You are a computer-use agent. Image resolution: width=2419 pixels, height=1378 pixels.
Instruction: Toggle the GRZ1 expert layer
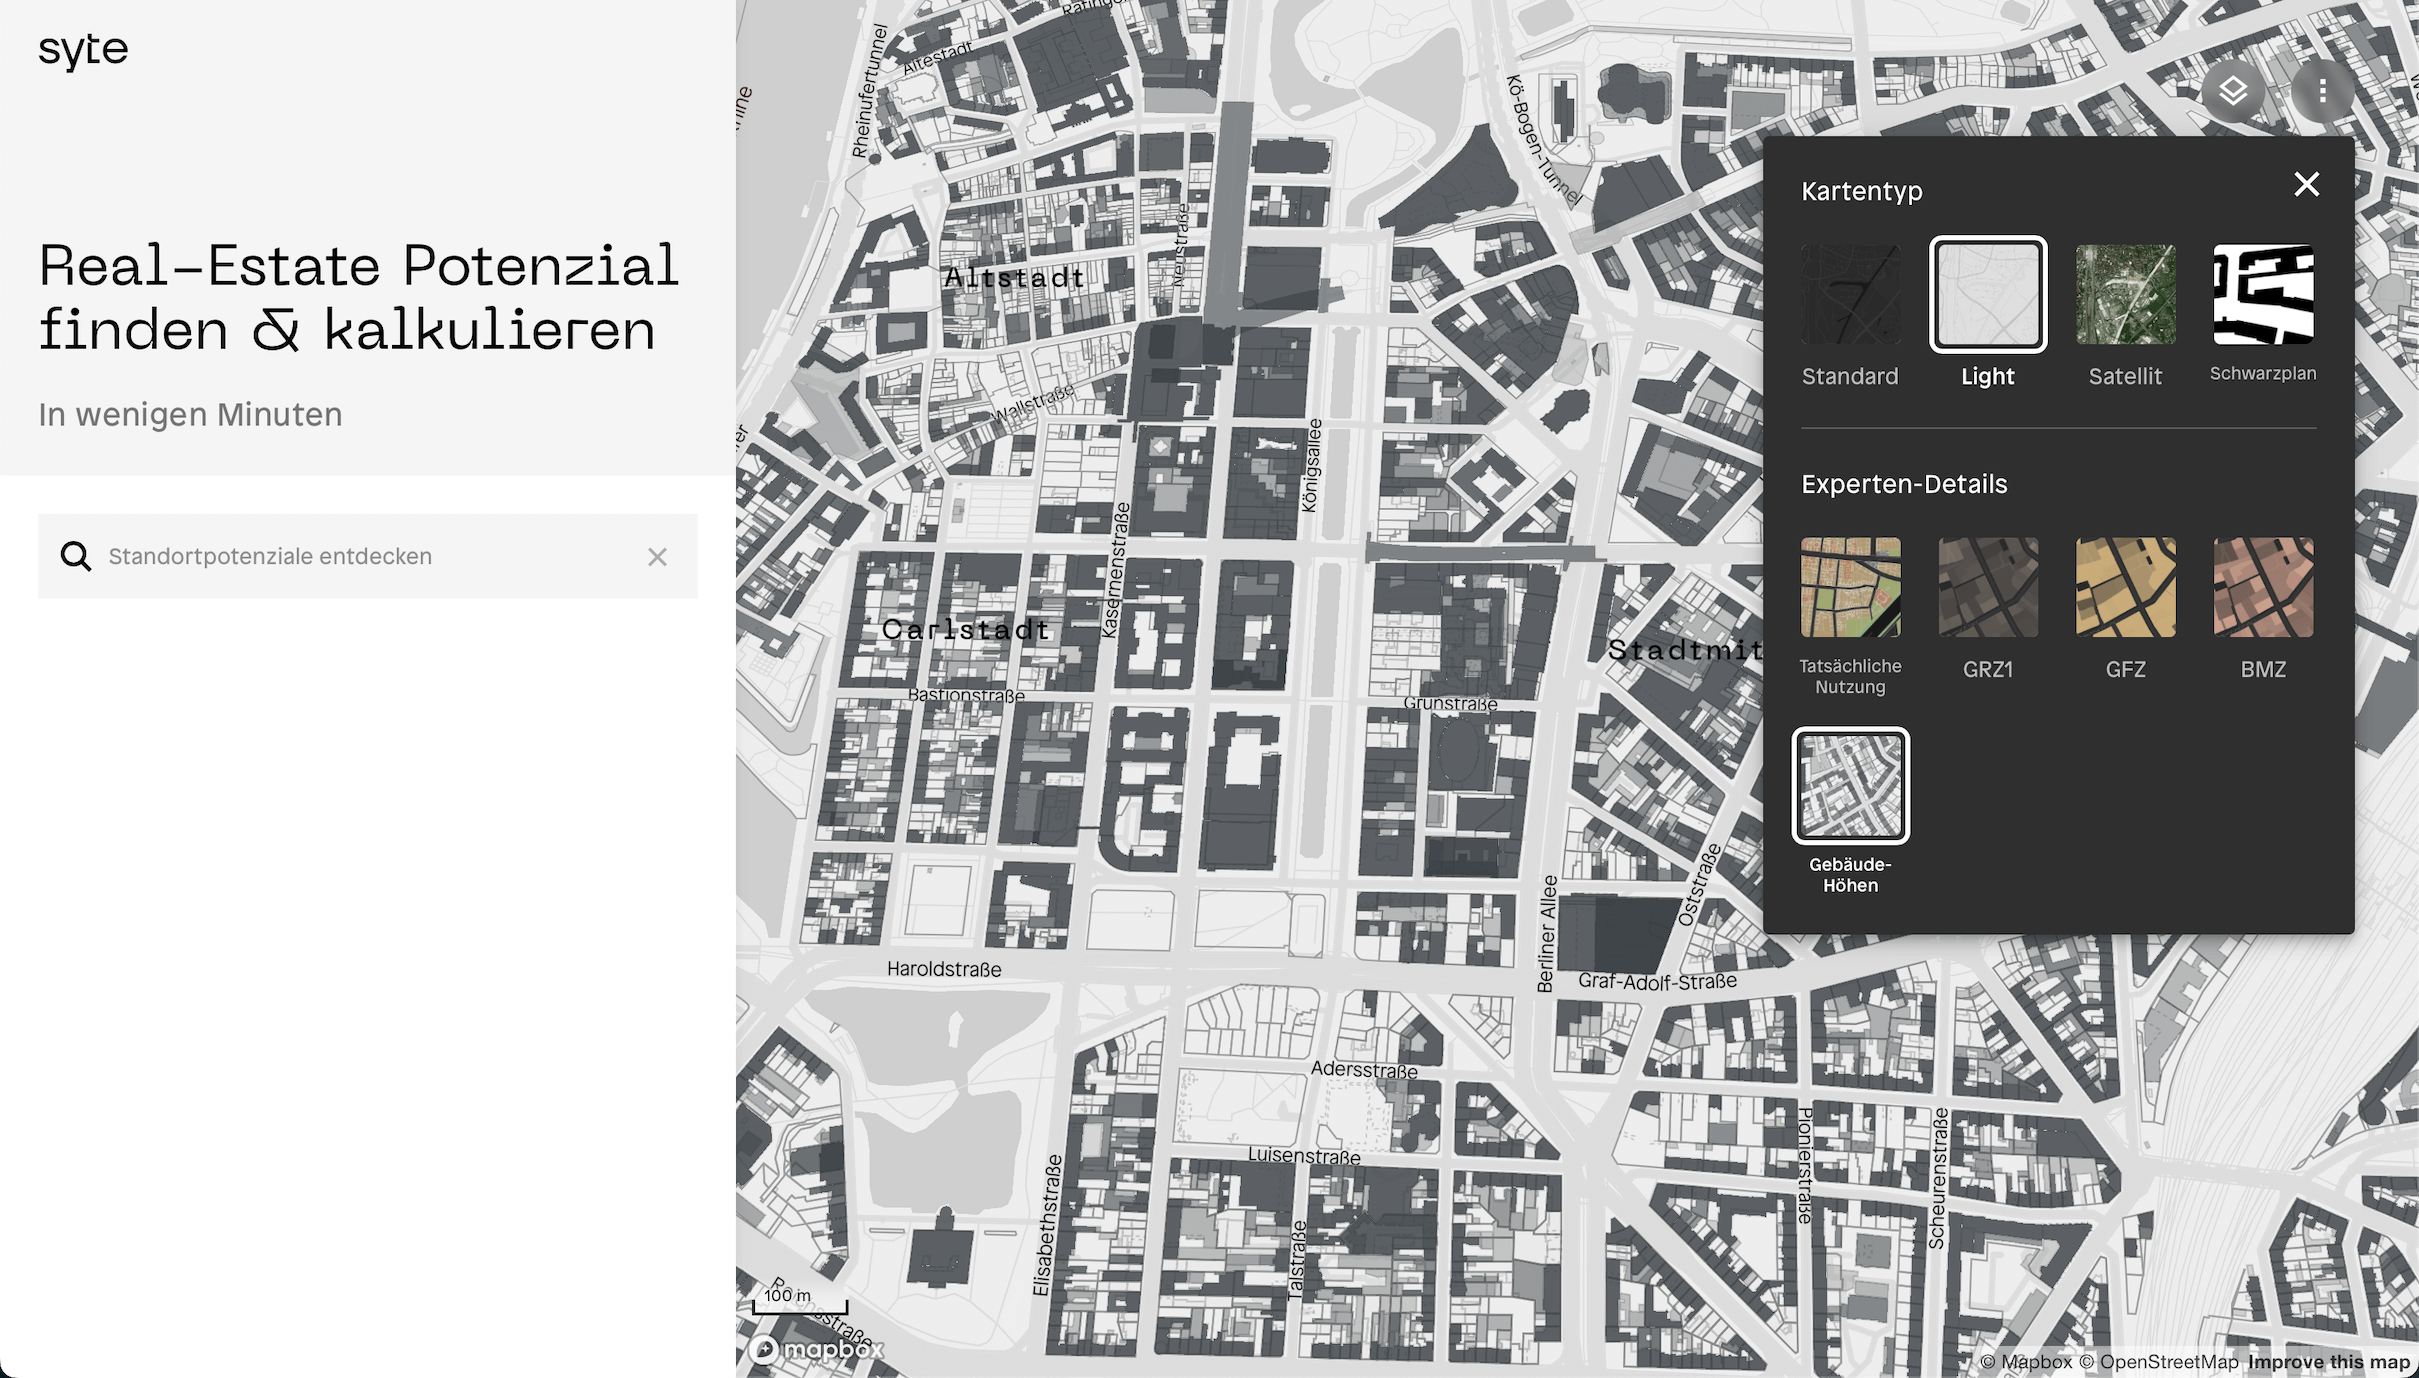pyautogui.click(x=1987, y=588)
